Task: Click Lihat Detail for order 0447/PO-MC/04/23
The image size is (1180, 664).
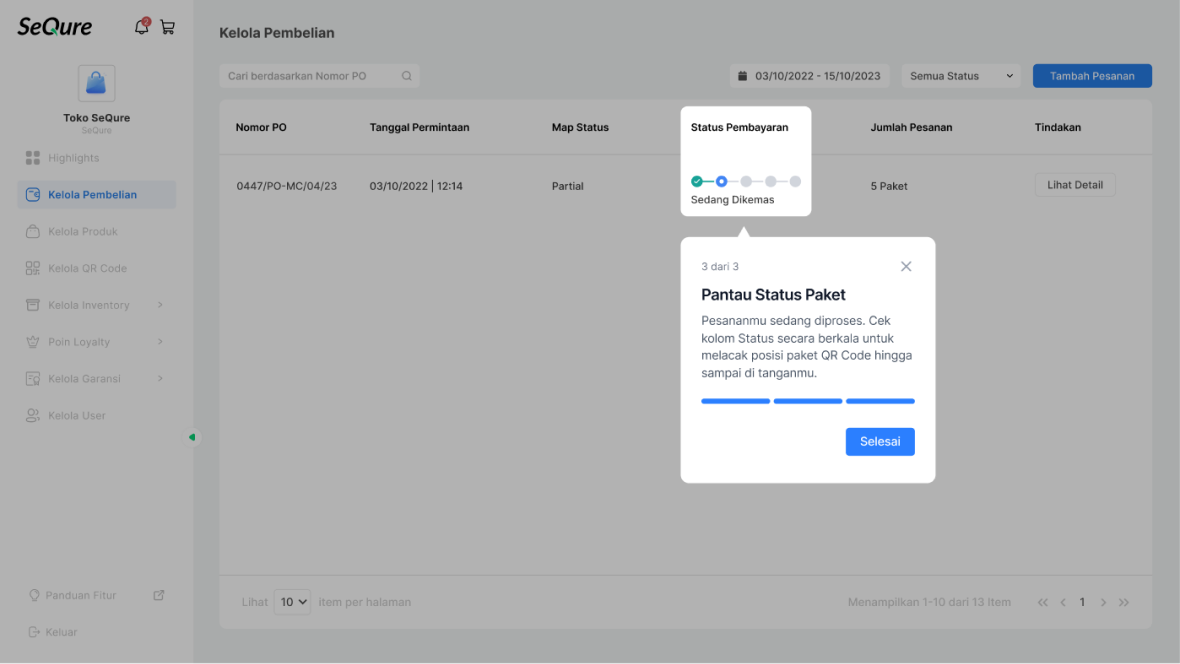Action: point(1075,185)
